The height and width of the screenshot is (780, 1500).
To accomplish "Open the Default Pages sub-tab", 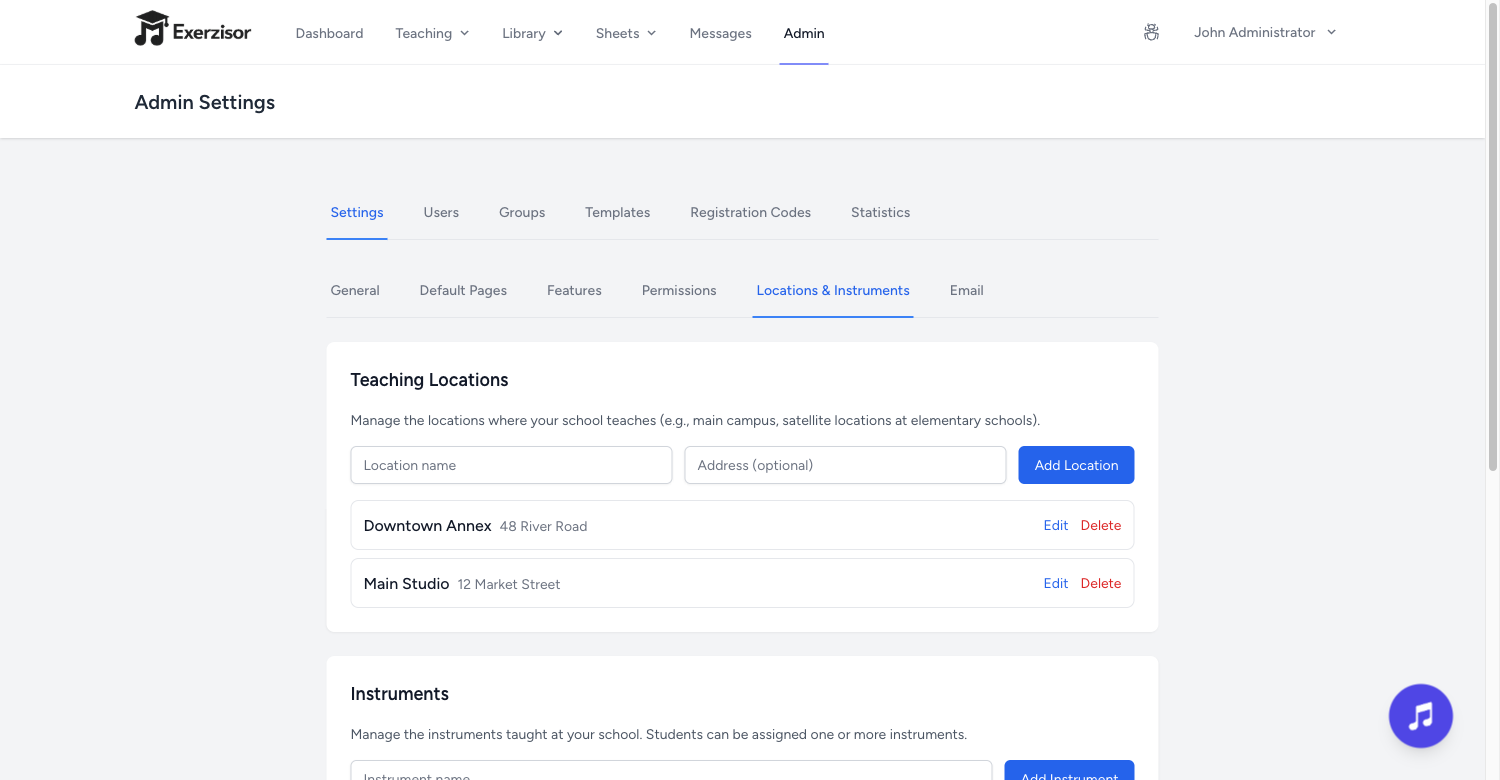I will (x=463, y=290).
